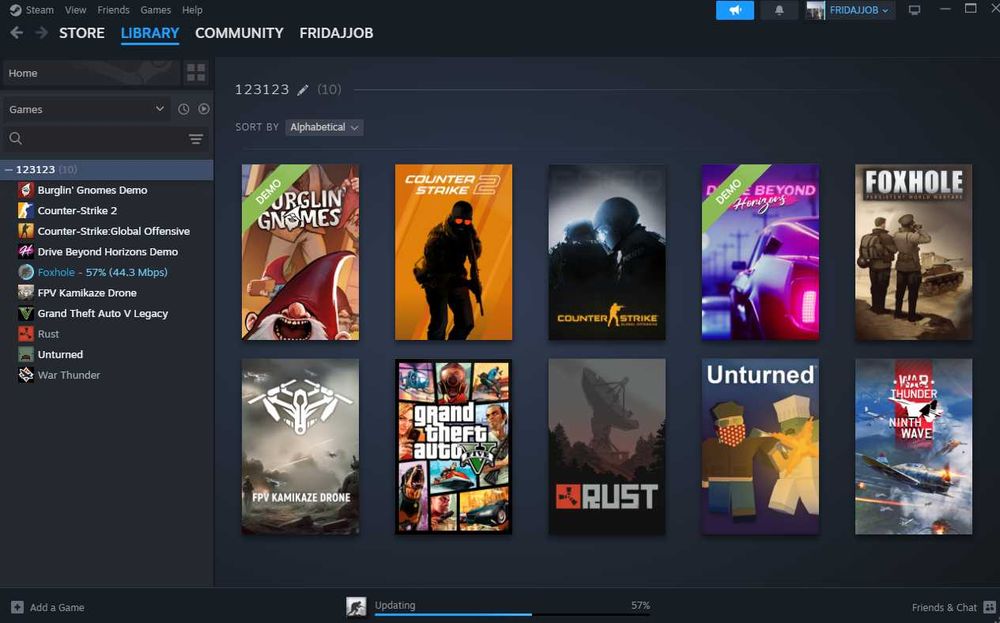Click Burglin' Gnomes Demo icon in sidebar
1000x623 pixels.
click(x=26, y=189)
